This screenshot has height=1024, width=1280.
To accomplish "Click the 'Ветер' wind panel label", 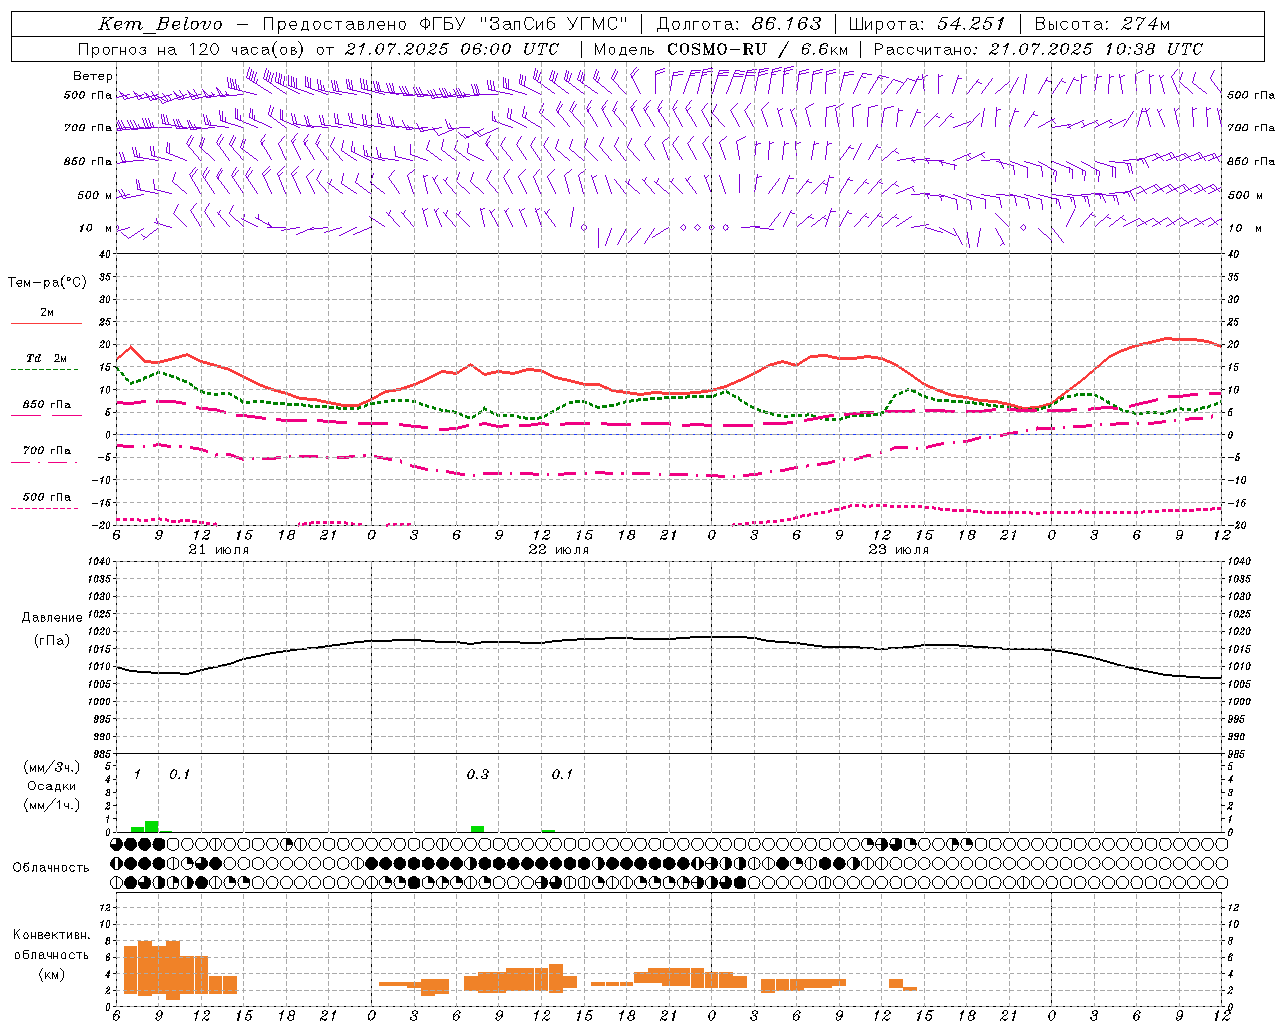I will coord(93,76).
